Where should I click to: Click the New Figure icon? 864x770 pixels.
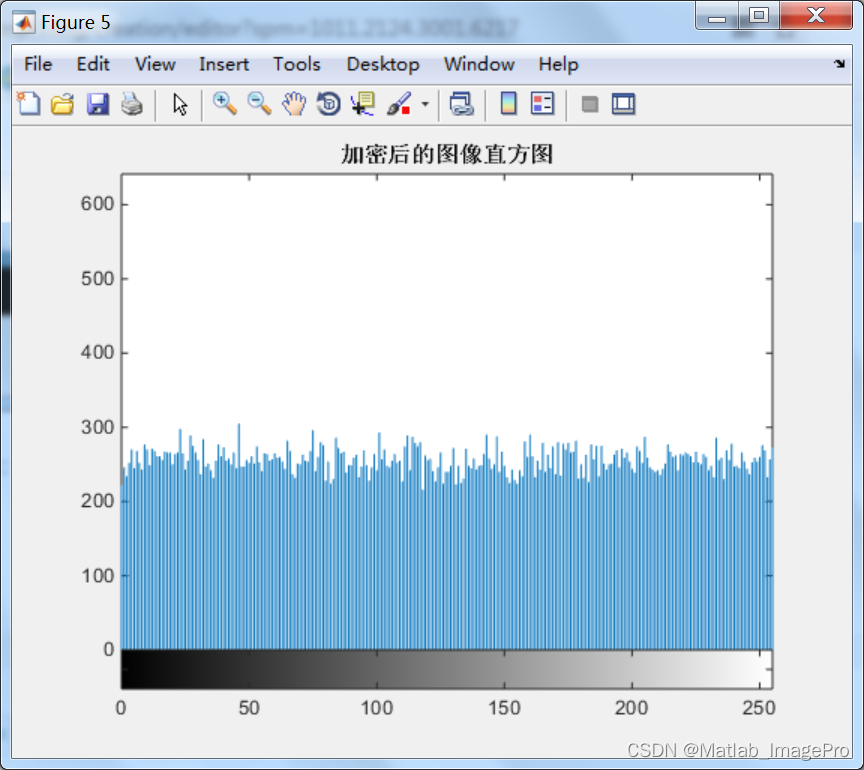click(29, 104)
